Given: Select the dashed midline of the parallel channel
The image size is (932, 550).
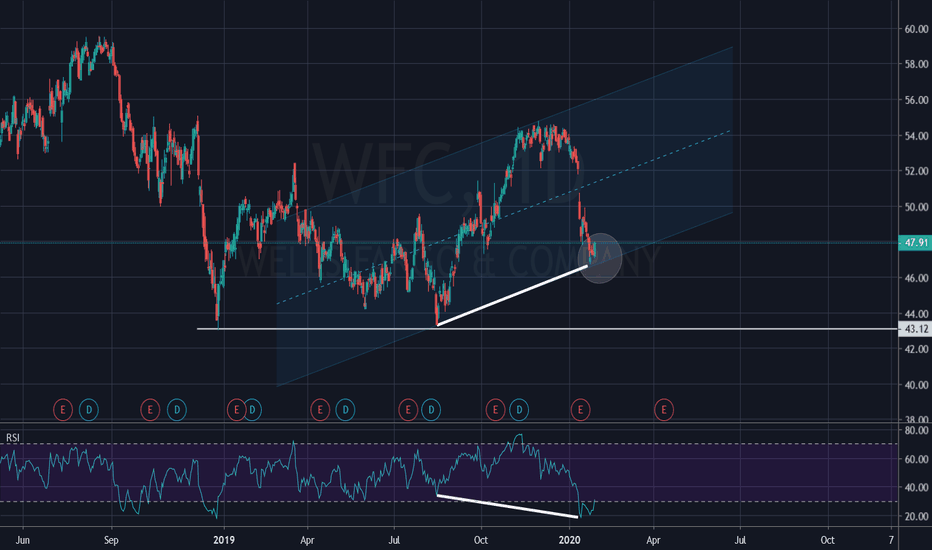Looking at the screenshot, I should coord(503,218).
